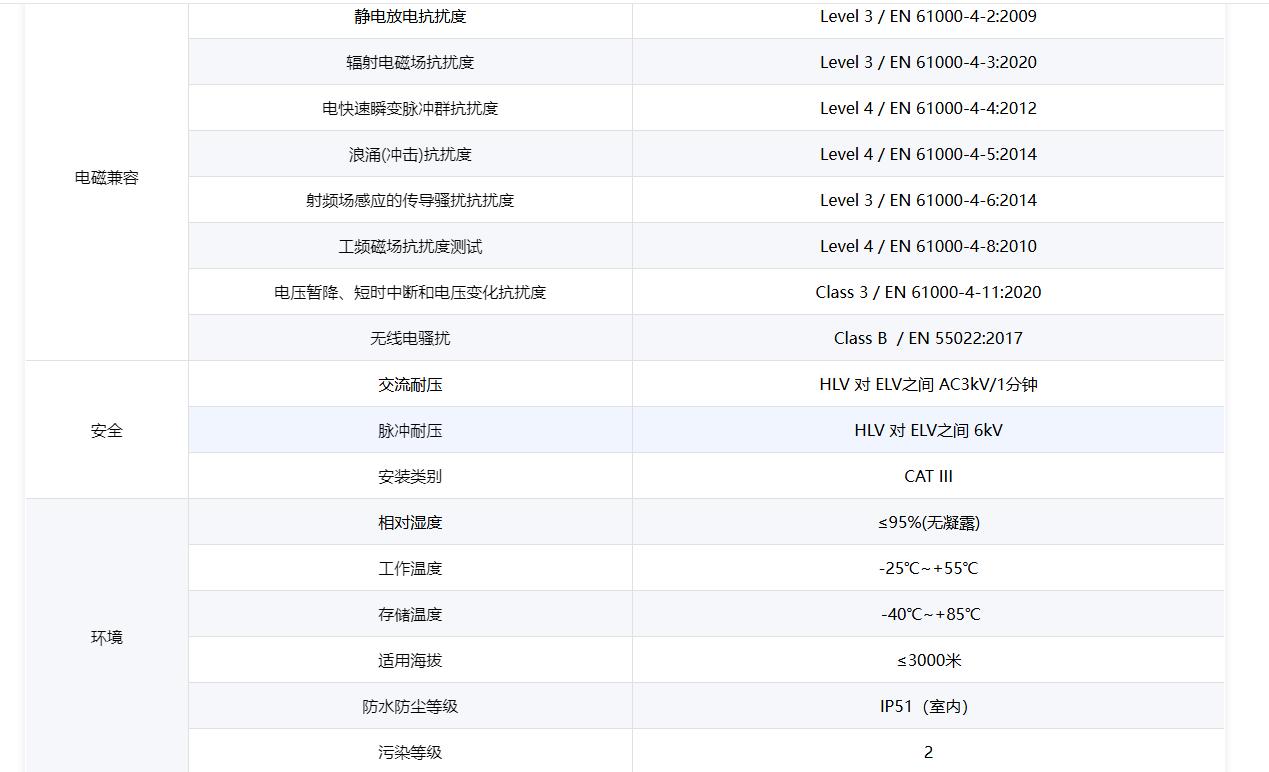Image resolution: width=1269 pixels, height=772 pixels.
Task: Select Level 4 / EN 61000-4-4:2012 value
Action: [928, 108]
